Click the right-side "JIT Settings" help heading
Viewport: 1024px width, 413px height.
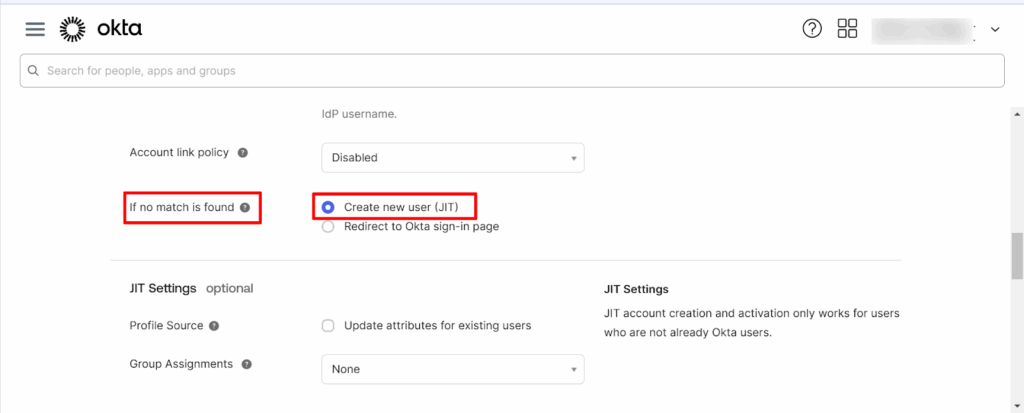635,289
